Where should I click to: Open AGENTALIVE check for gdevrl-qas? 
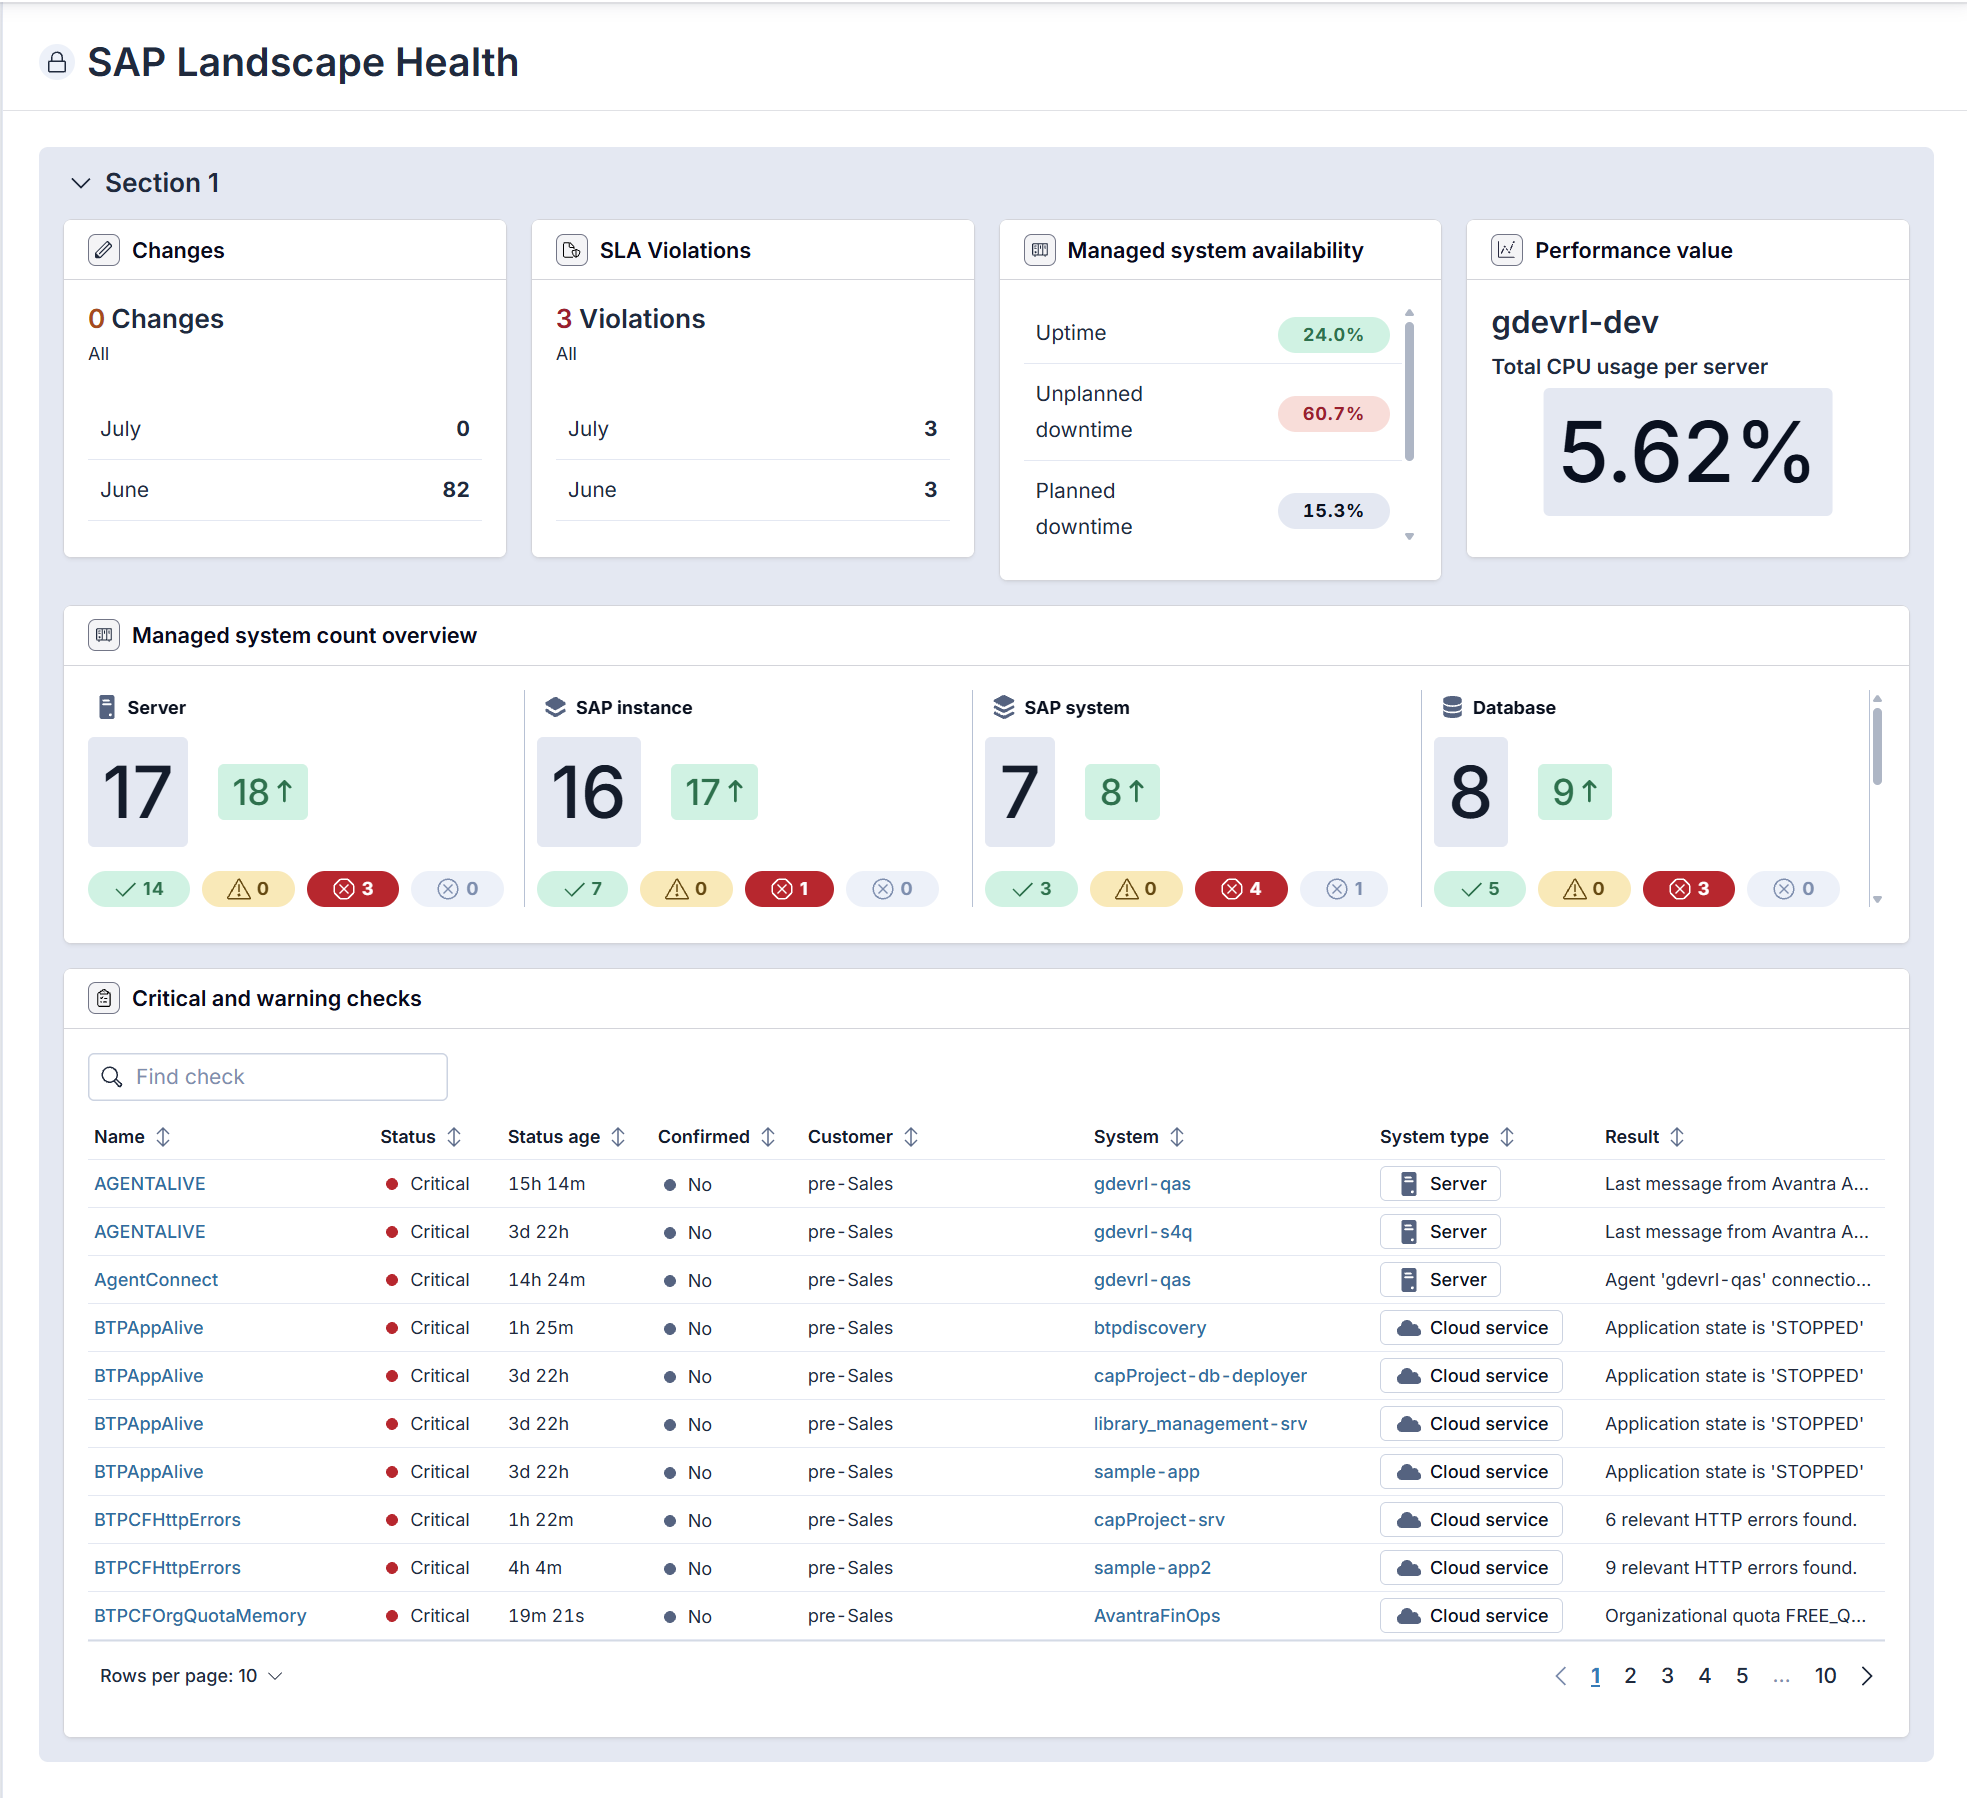click(x=150, y=1184)
